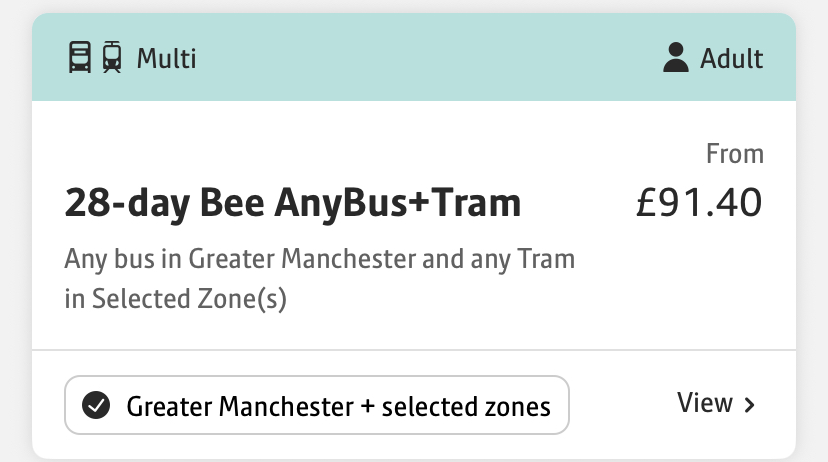The image size is (828, 462).
Task: Click the From label above the price
Action: 735,154
